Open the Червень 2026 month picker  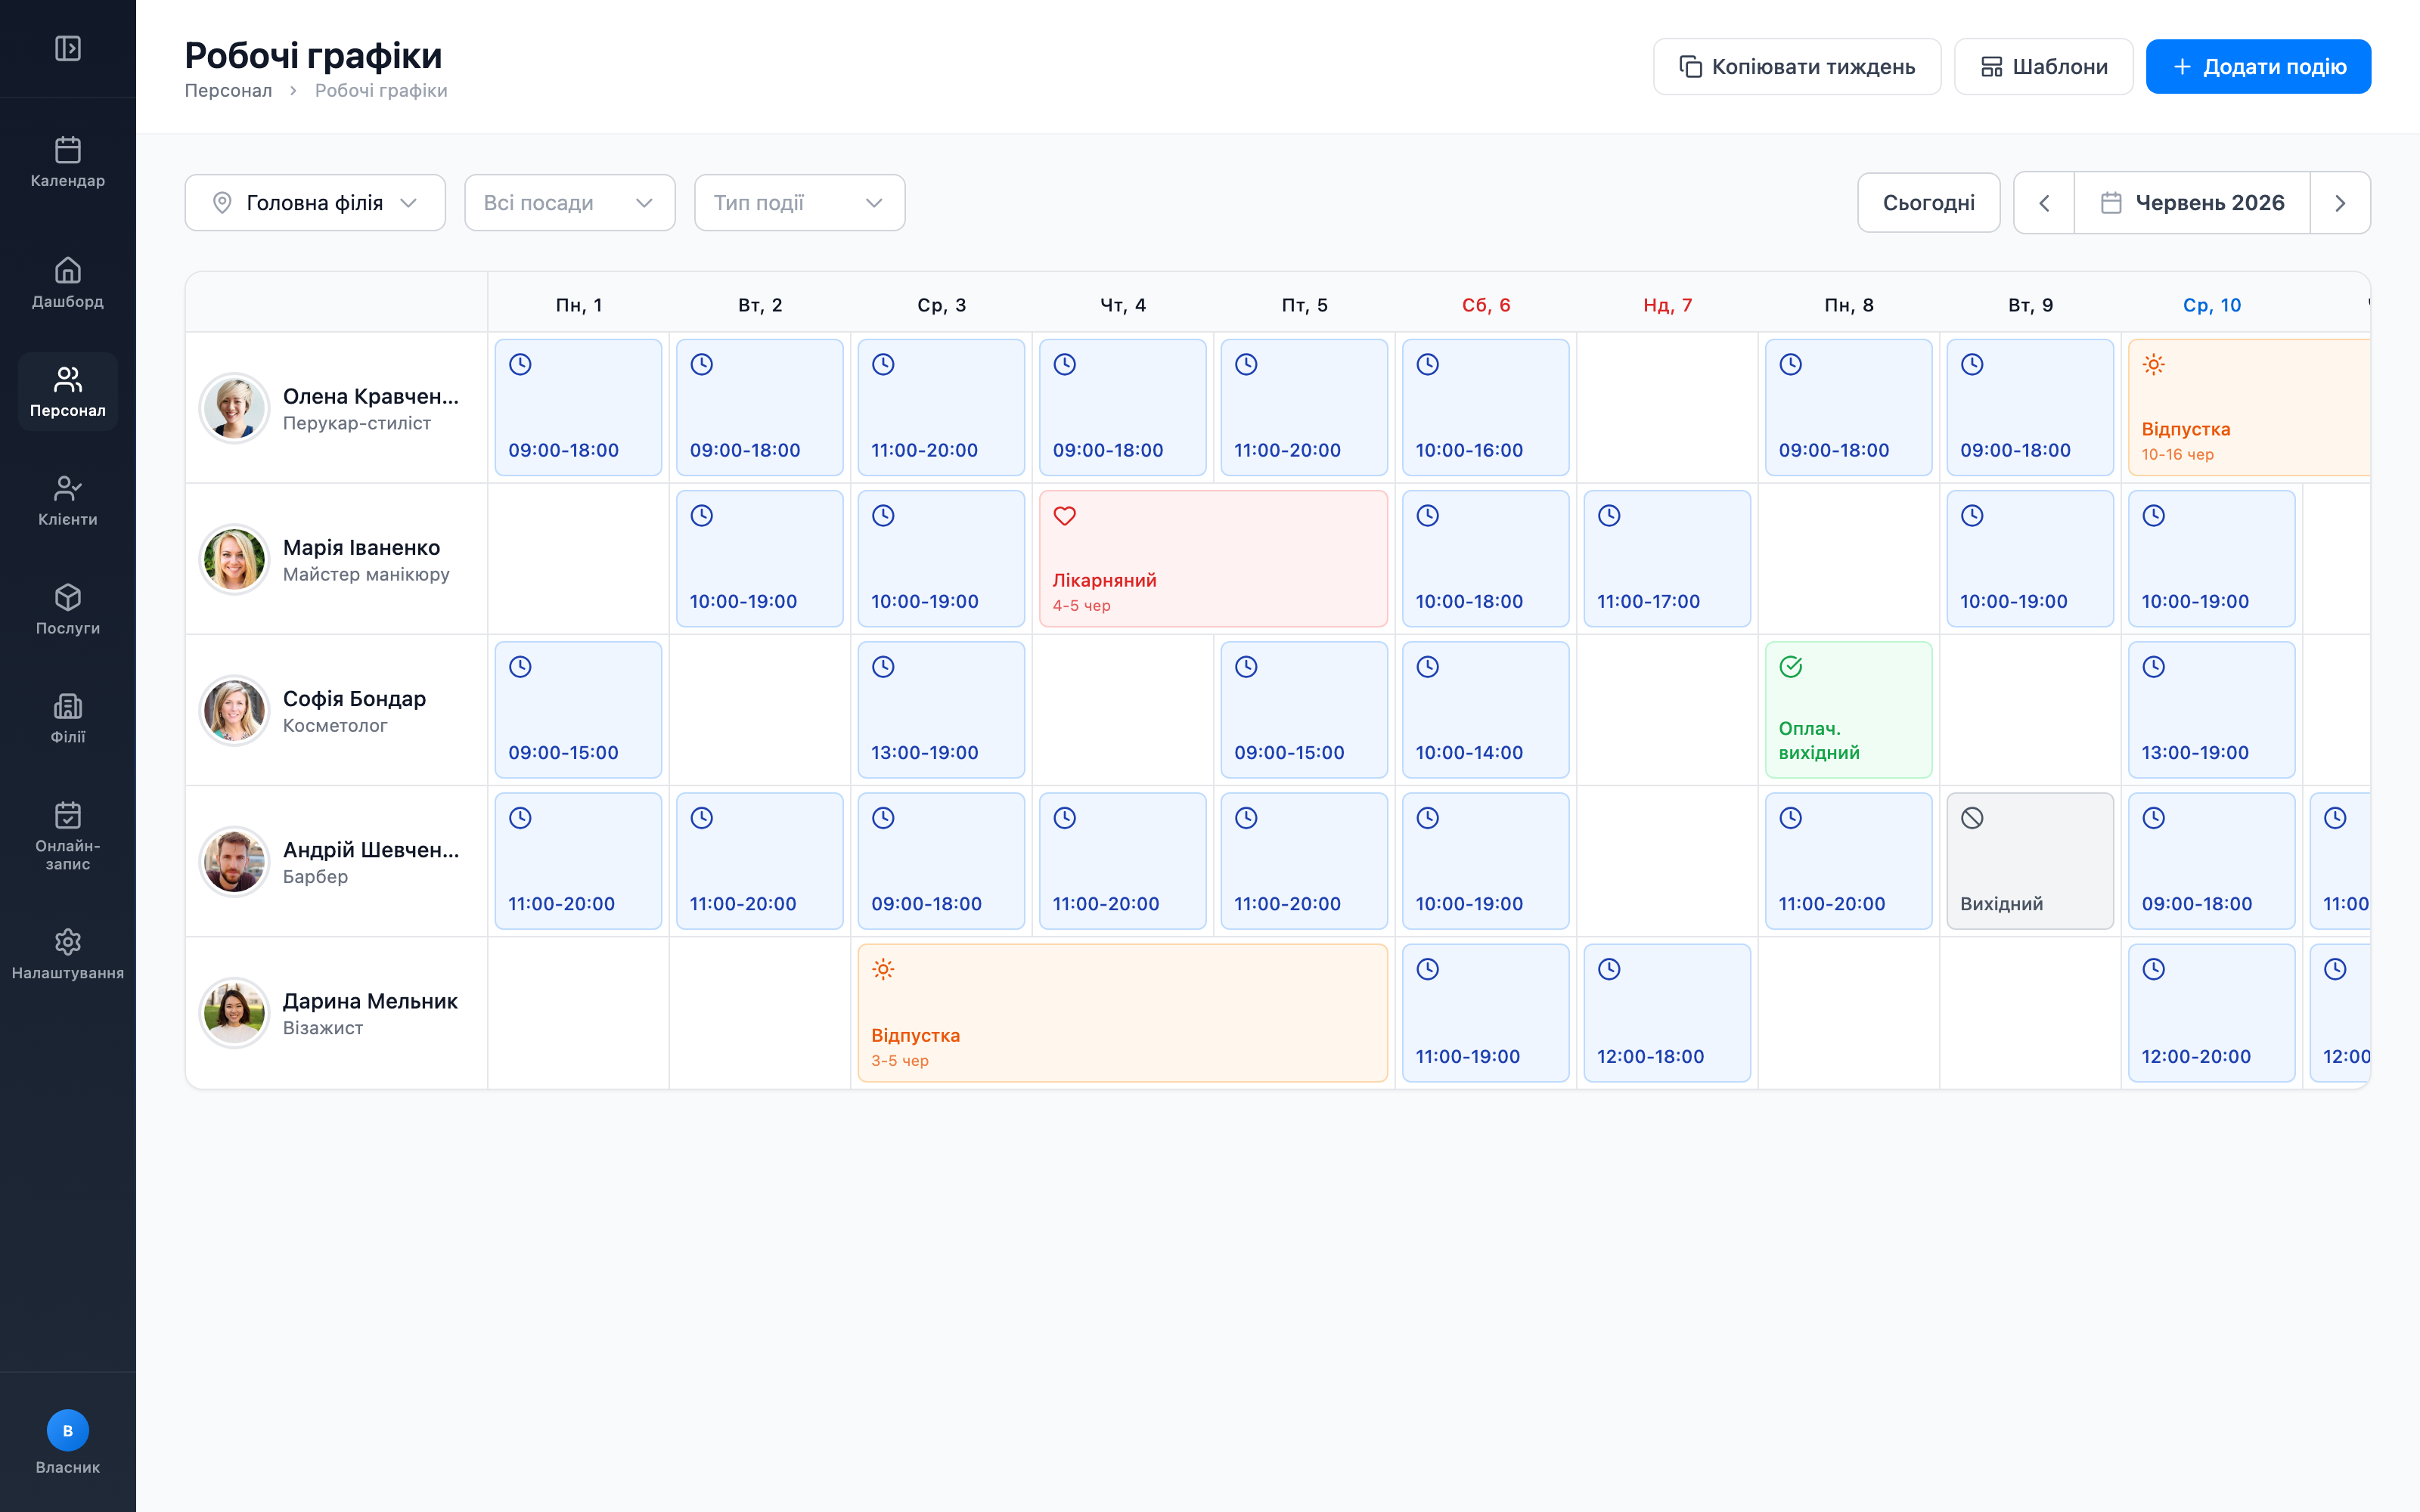pos(2192,203)
